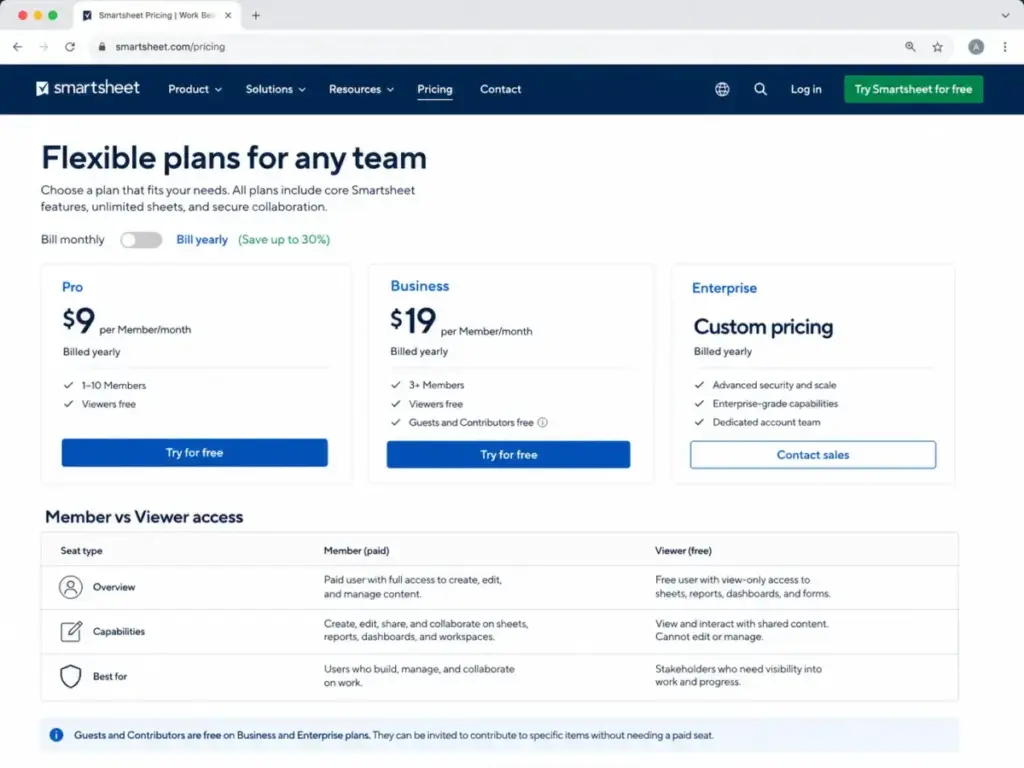Click Log in

(x=806, y=89)
